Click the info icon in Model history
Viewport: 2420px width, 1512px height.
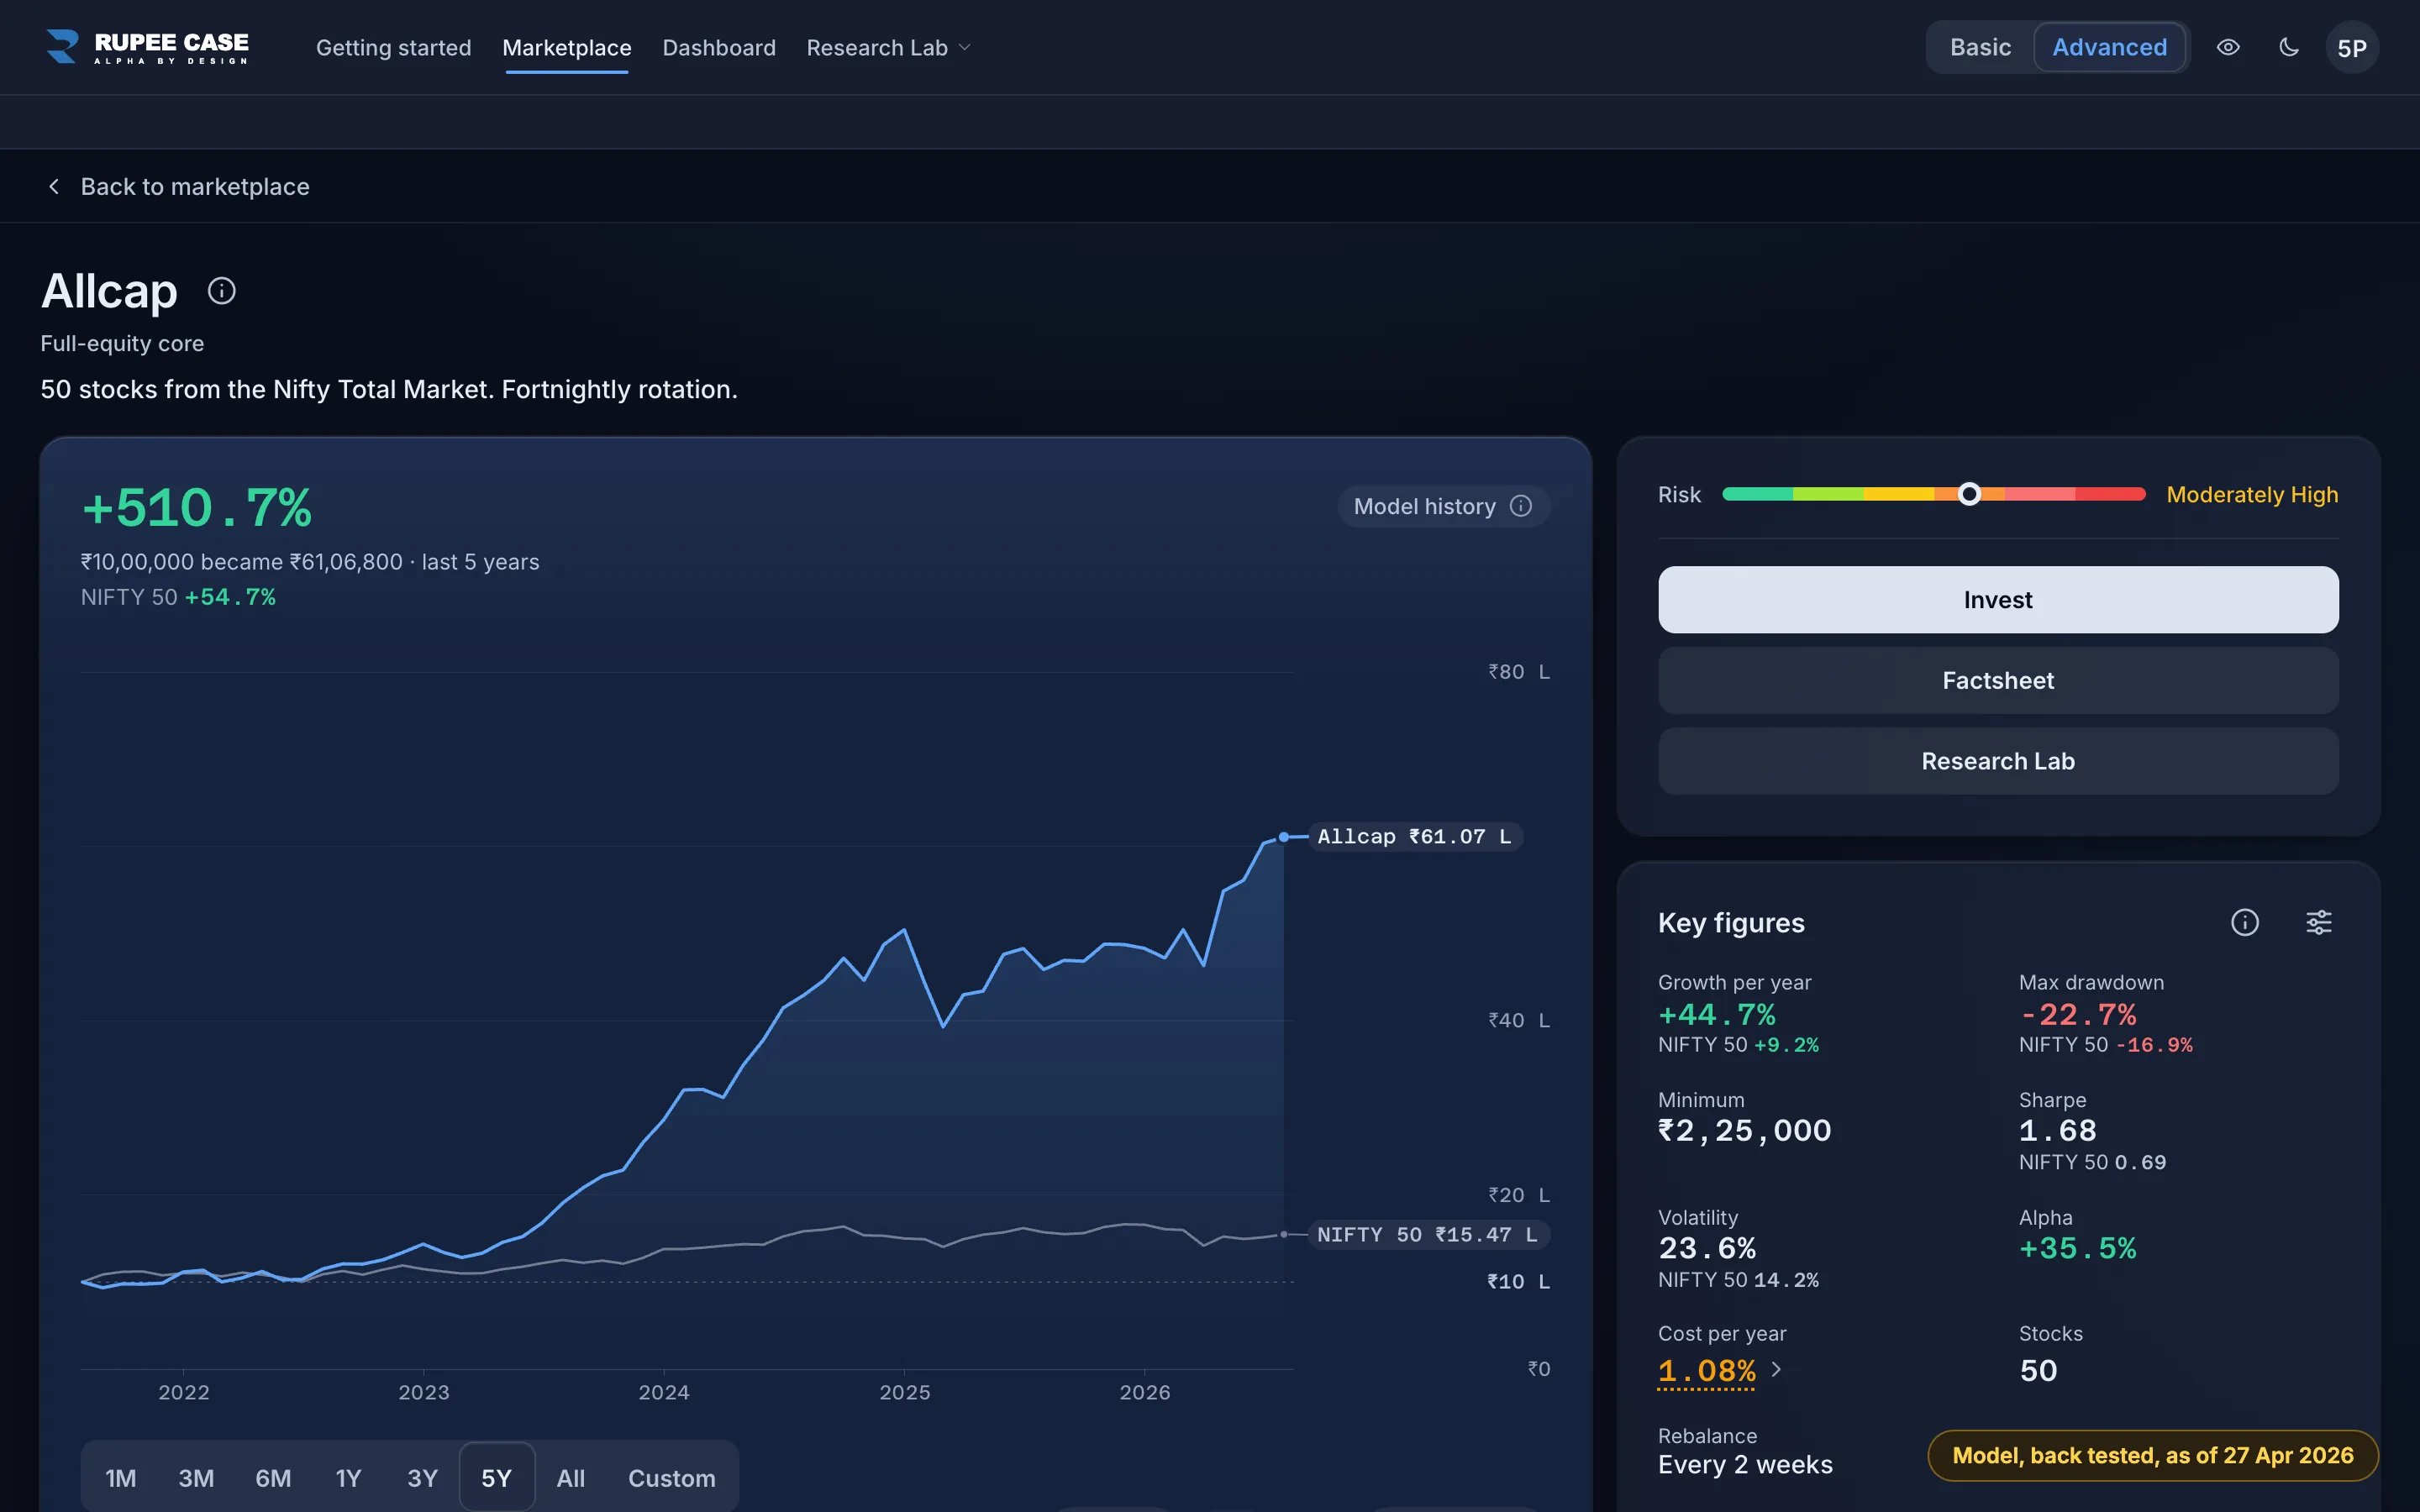(1521, 506)
